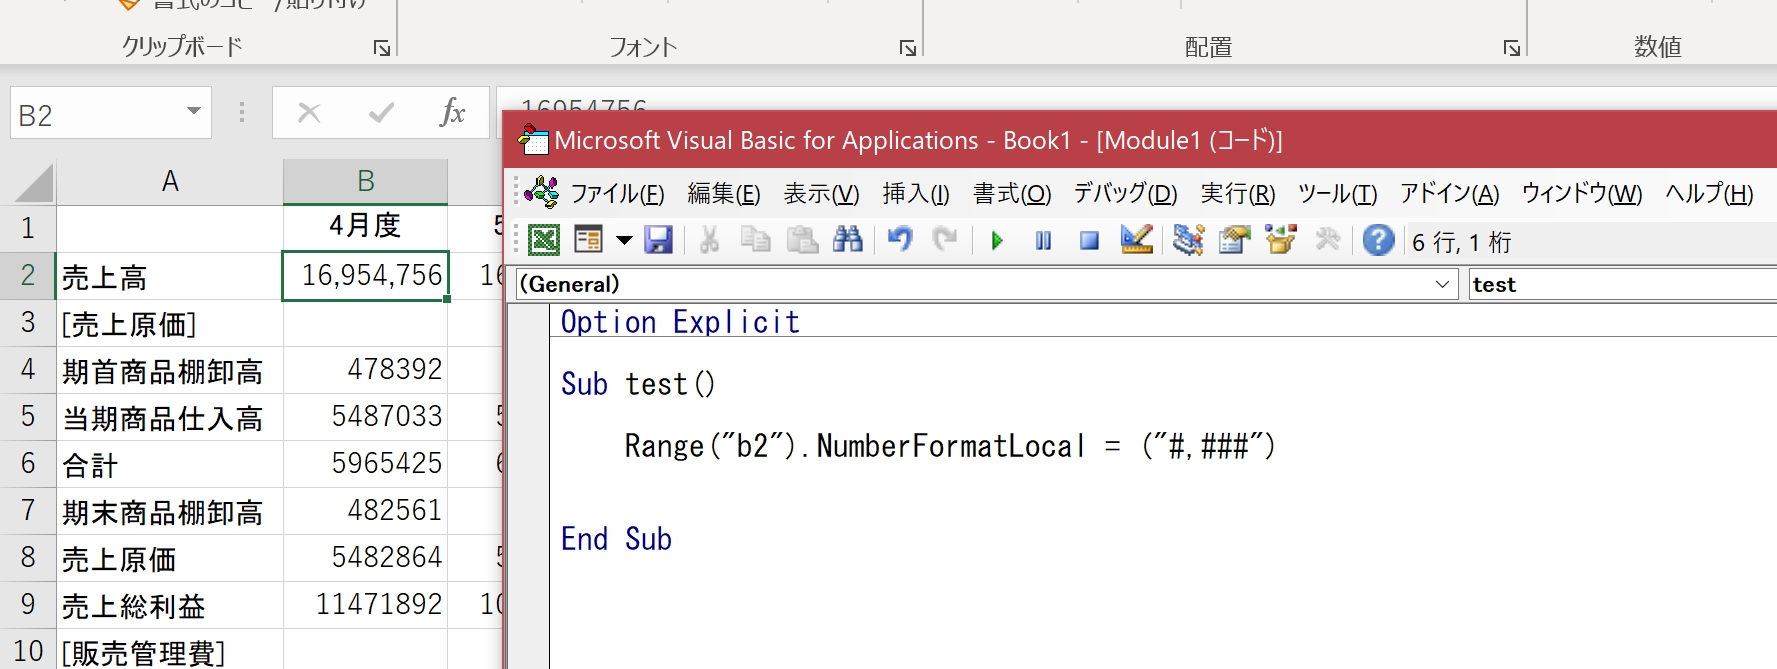1777x669 pixels.
Task: Select row 1 header in Excel
Action: coord(28,228)
